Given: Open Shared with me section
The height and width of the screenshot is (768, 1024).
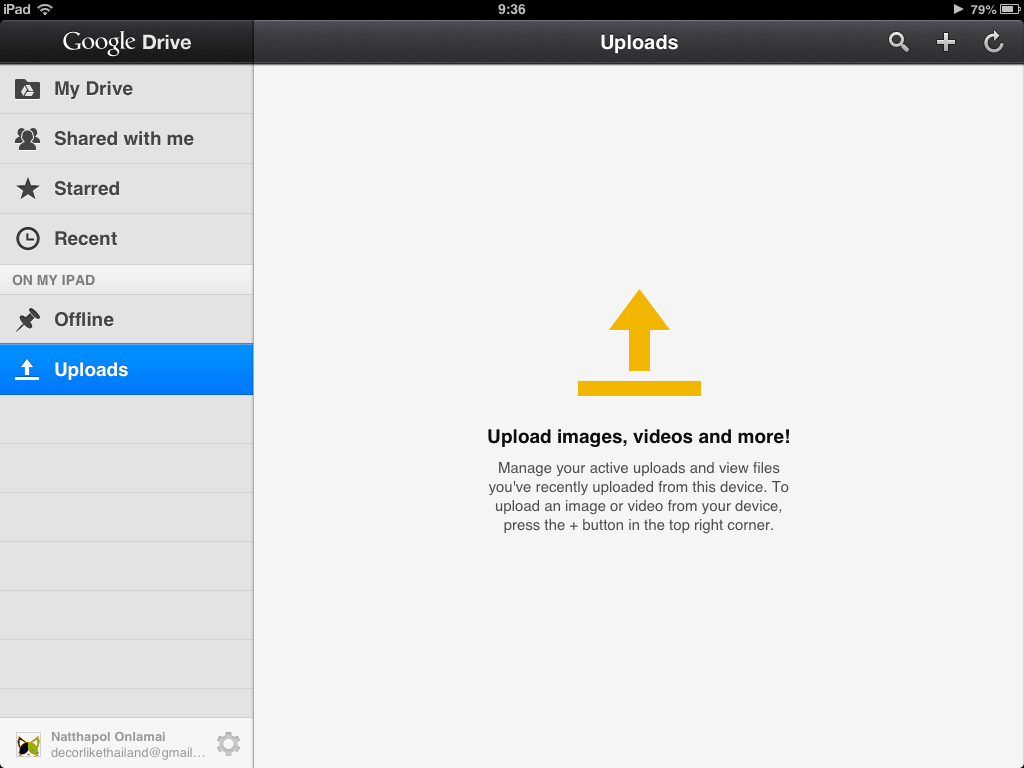Looking at the screenshot, I should coord(127,138).
